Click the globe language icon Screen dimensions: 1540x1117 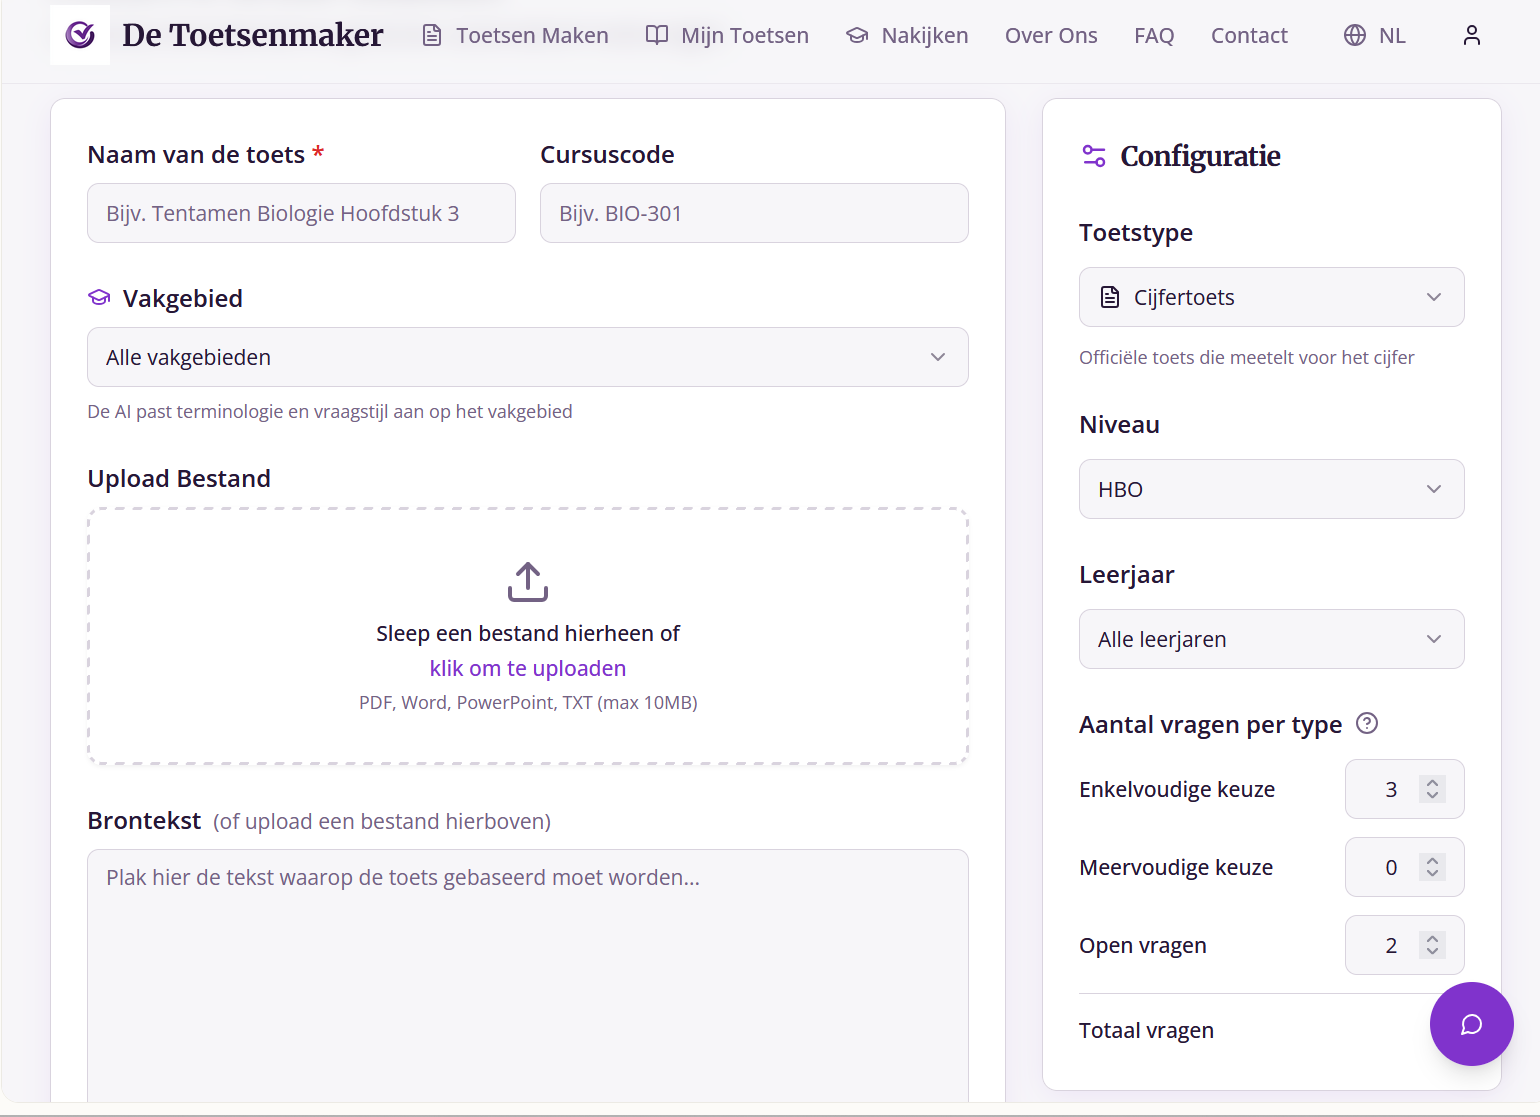pos(1354,35)
